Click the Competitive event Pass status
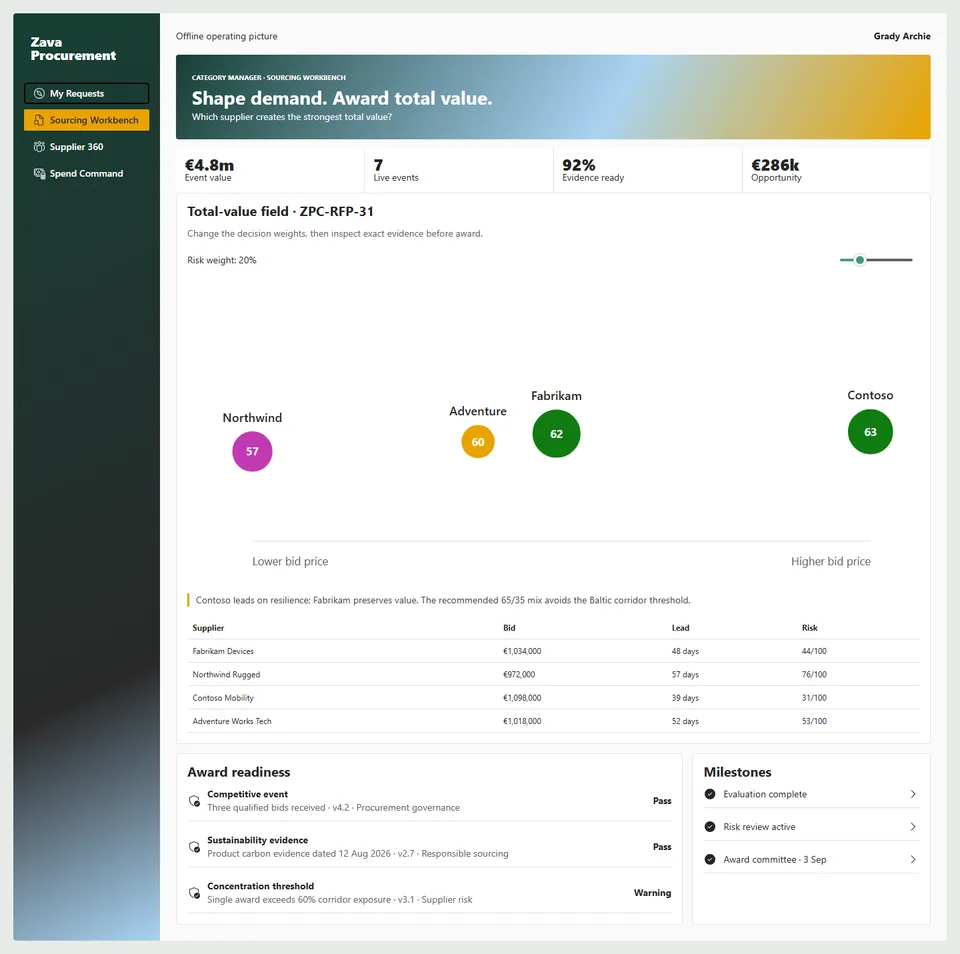960x954 pixels. (662, 801)
